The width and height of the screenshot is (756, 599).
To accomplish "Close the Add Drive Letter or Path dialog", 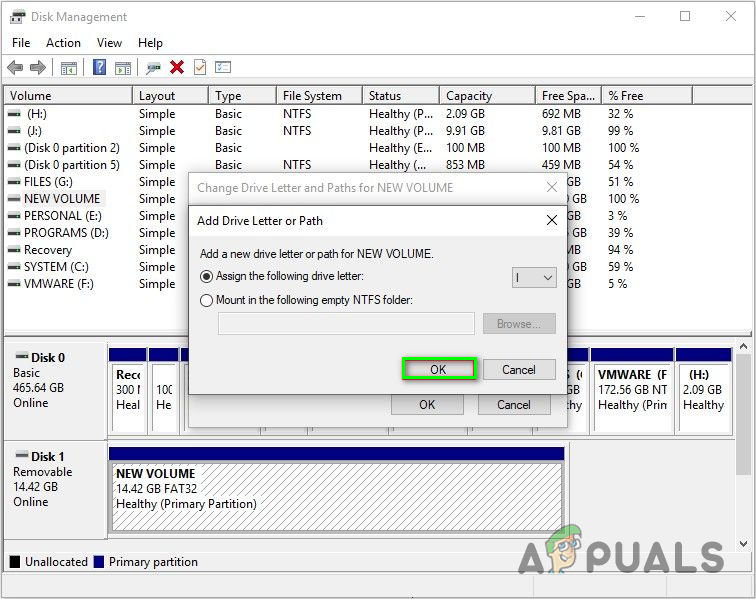I will point(552,220).
